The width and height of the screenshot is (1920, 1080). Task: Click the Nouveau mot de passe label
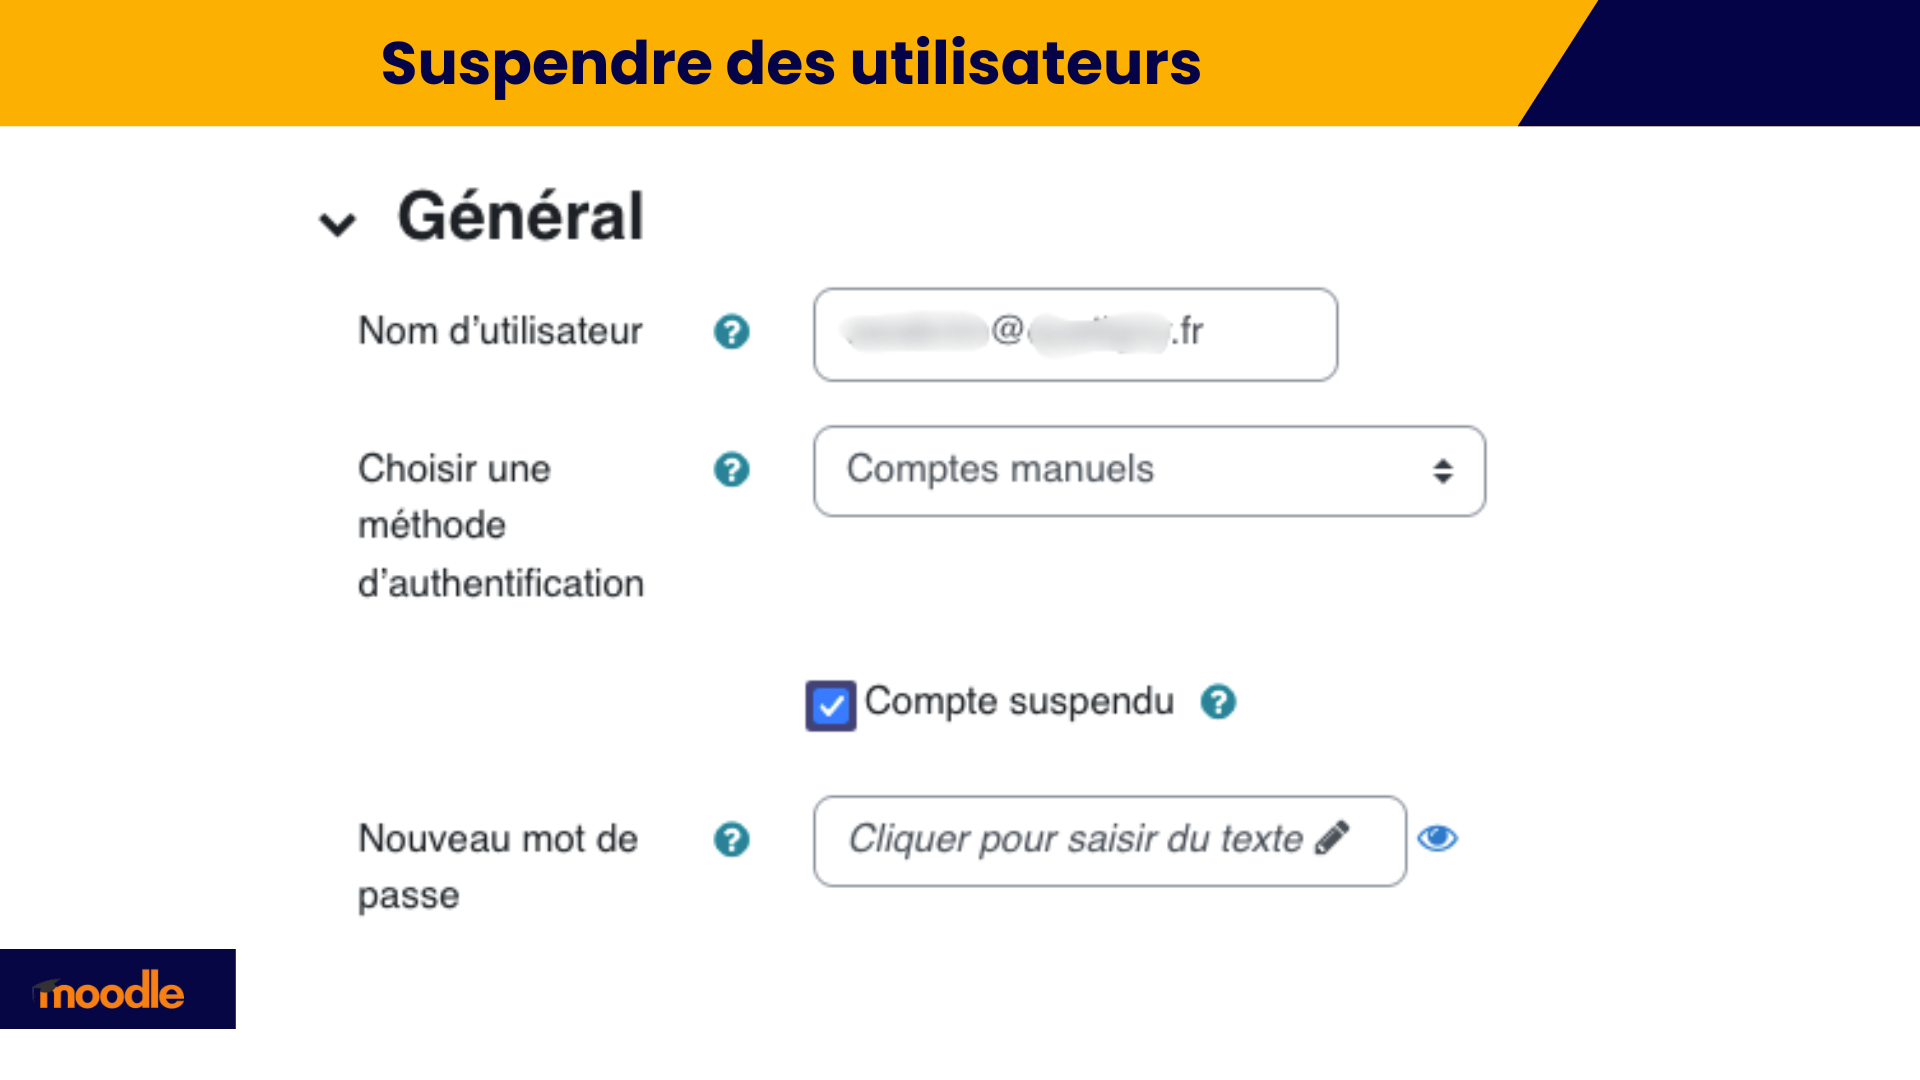pyautogui.click(x=498, y=866)
